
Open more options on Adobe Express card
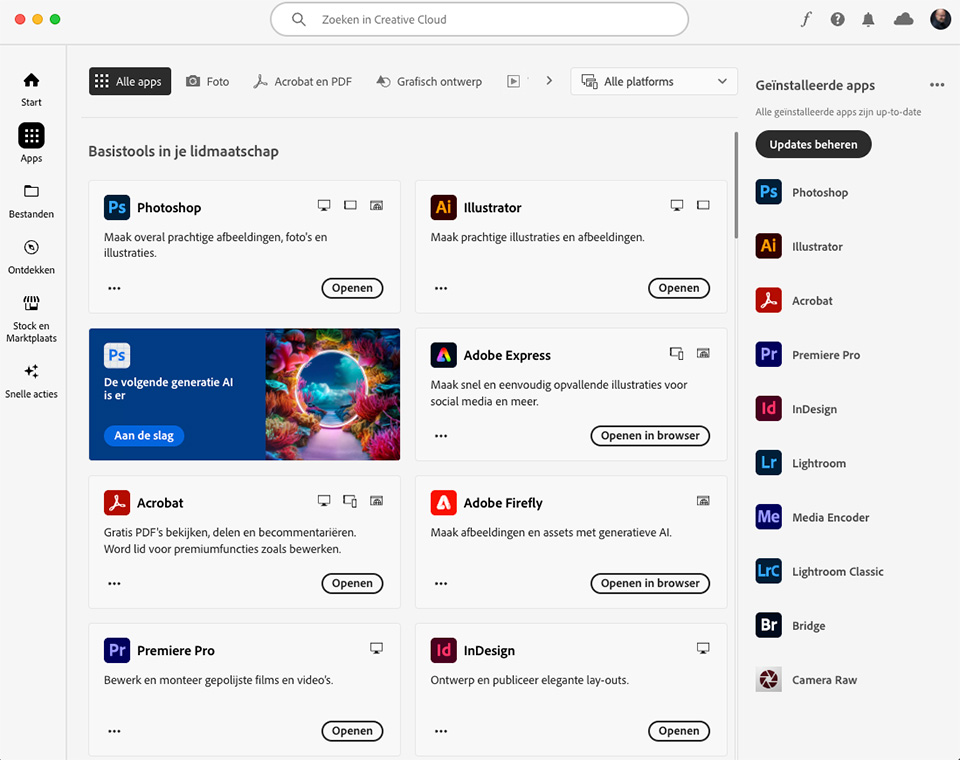click(x=441, y=436)
